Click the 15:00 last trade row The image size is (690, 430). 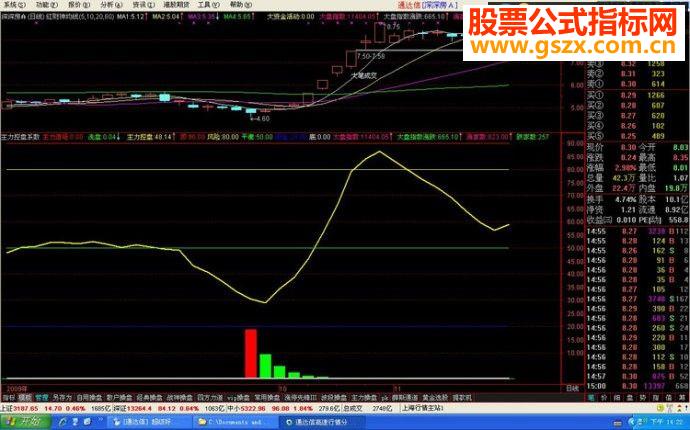click(x=637, y=386)
